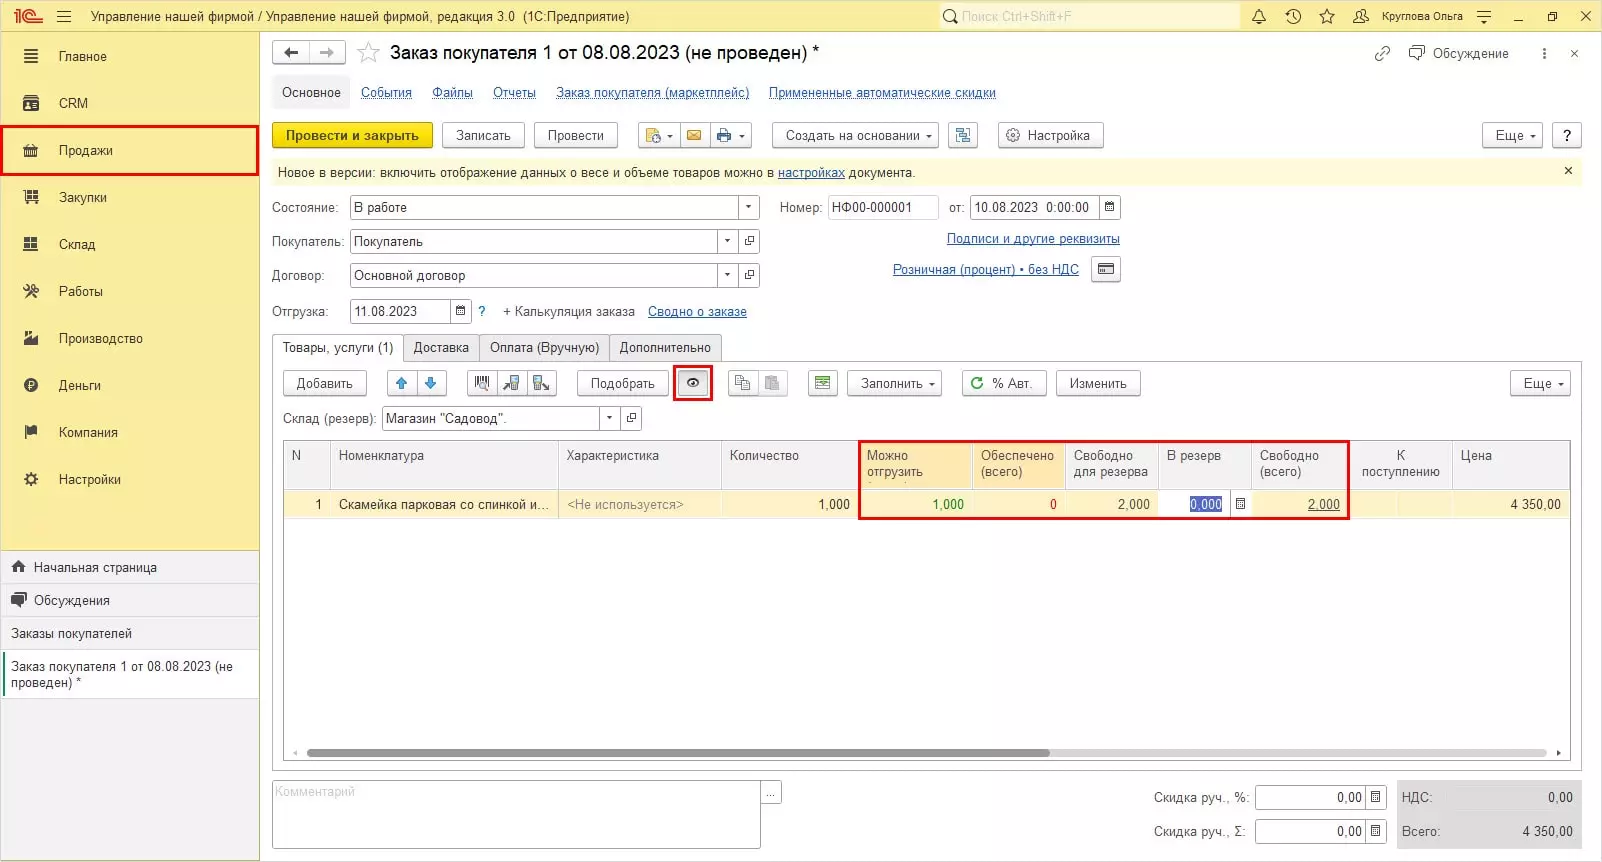Move the row up with blue arrow

click(402, 383)
